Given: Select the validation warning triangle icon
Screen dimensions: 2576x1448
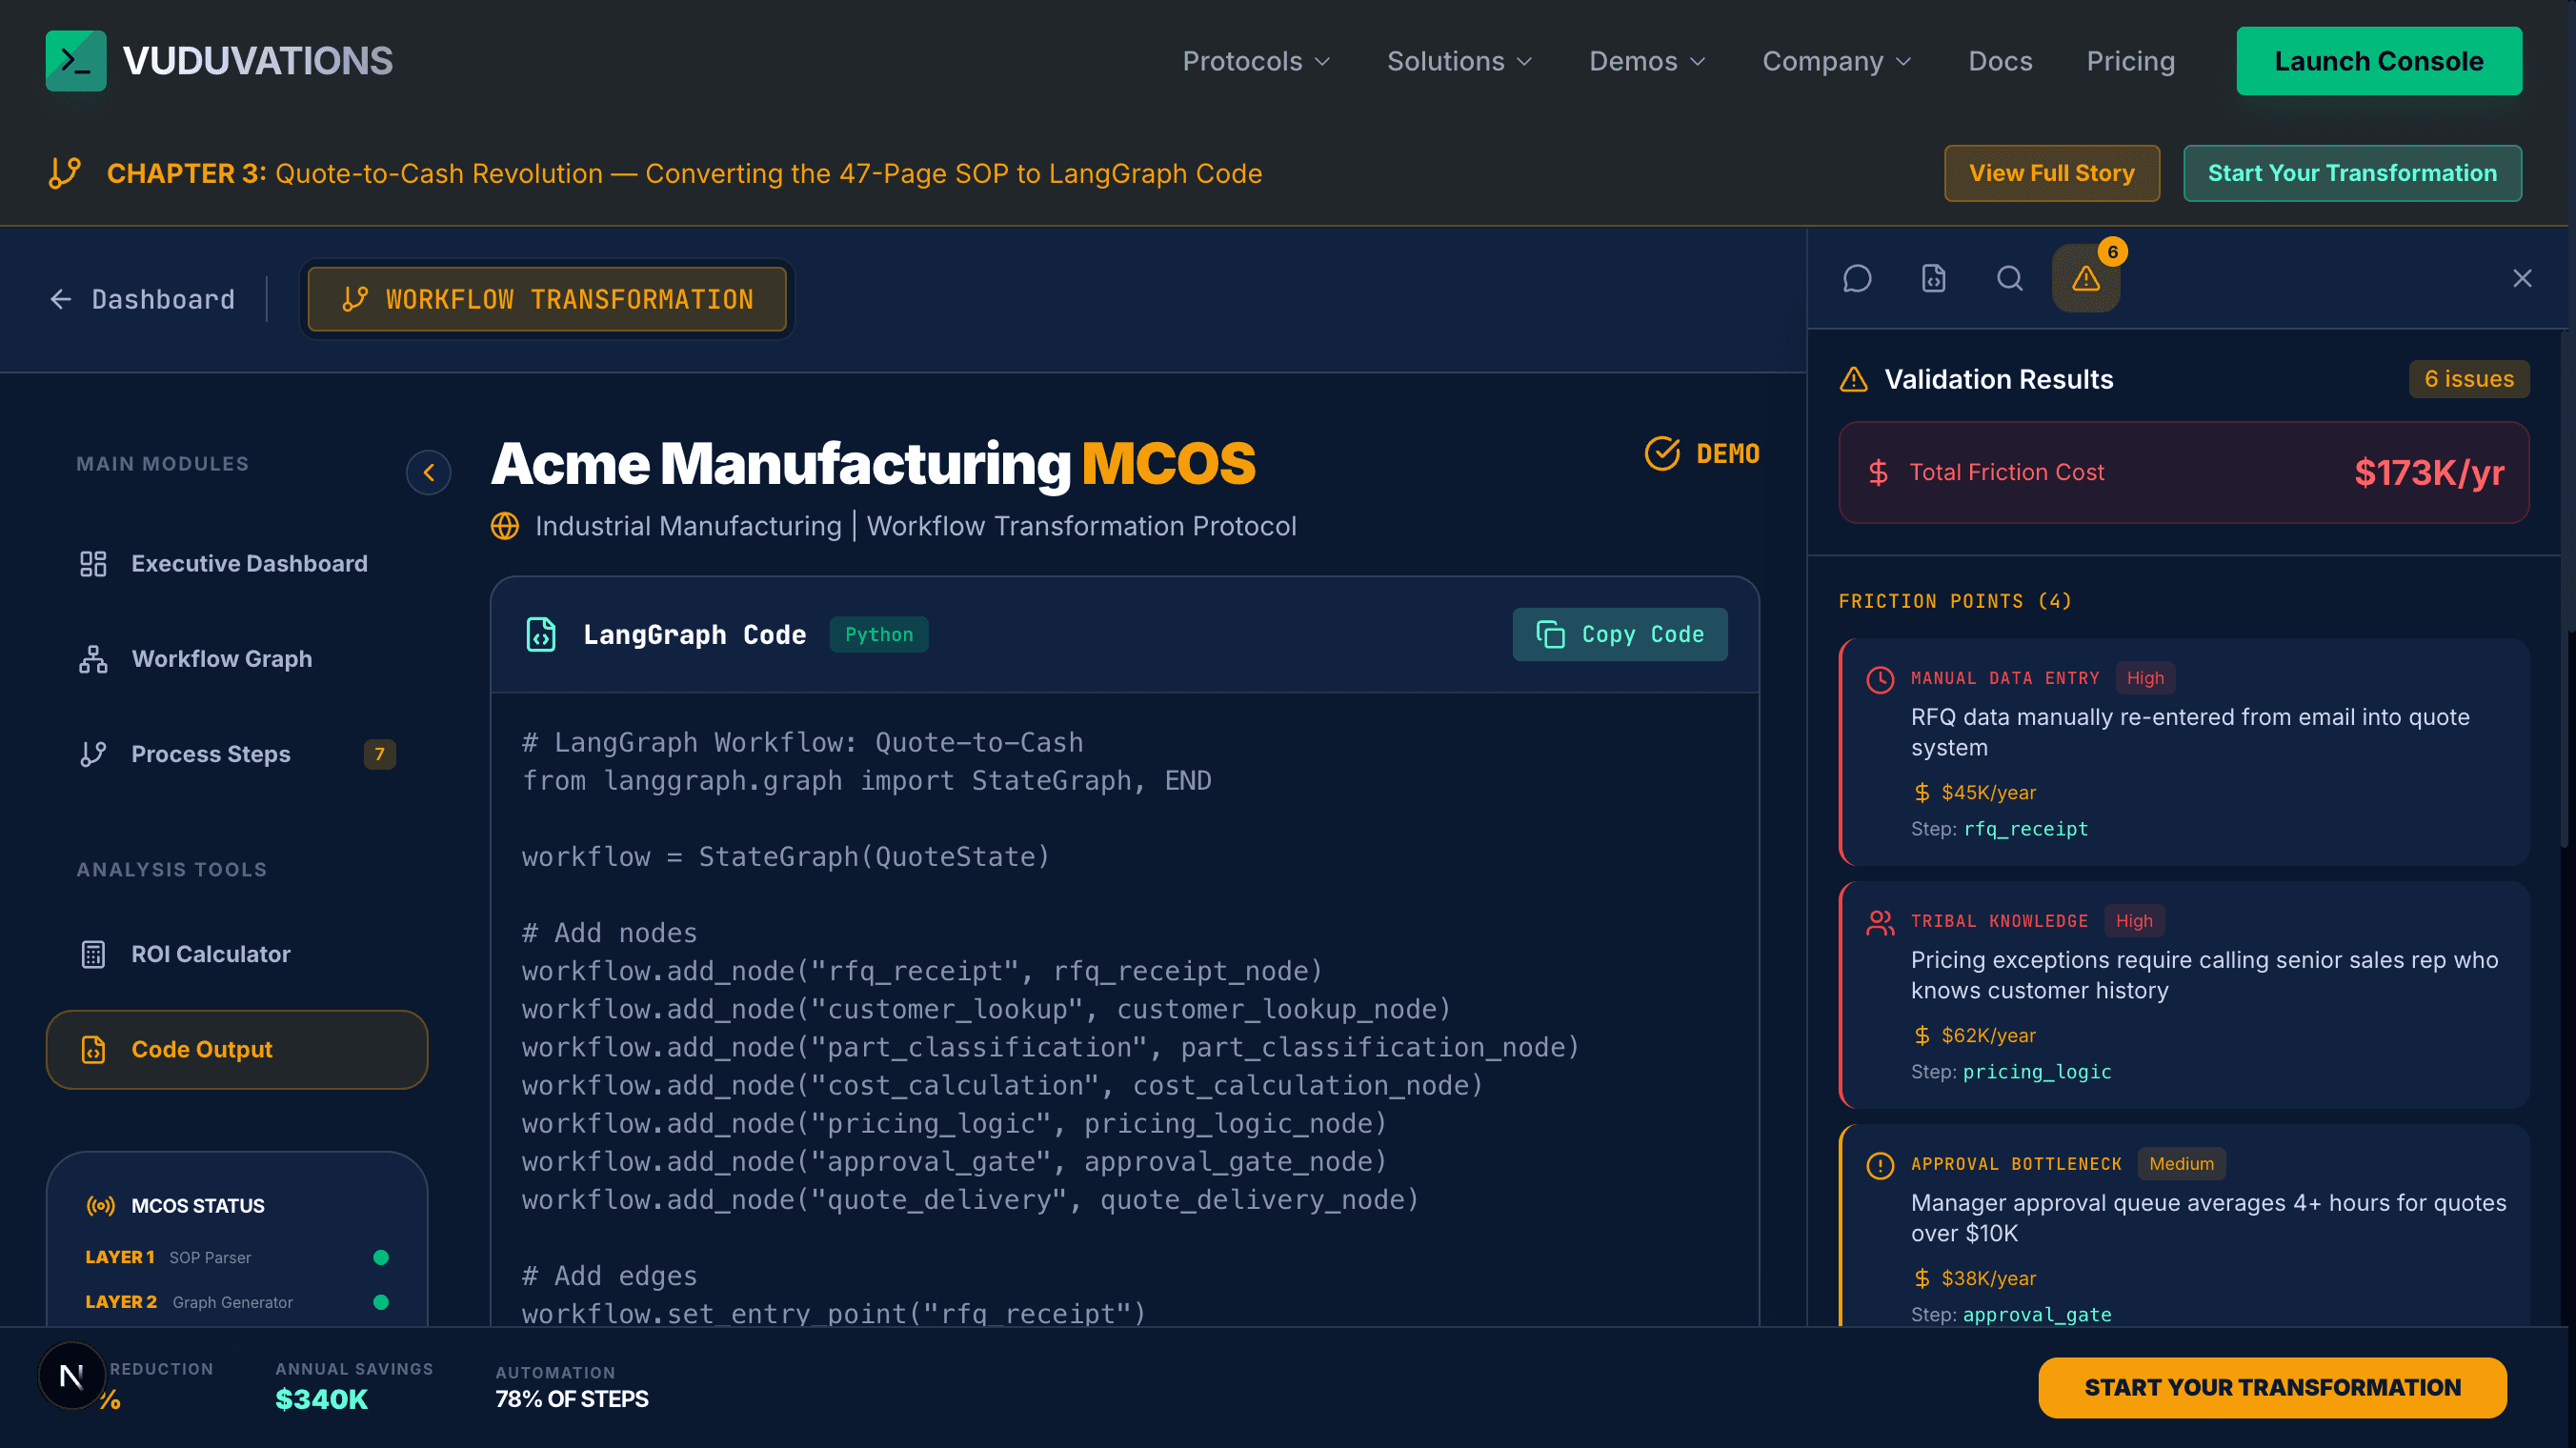Looking at the screenshot, I should click(x=2086, y=278).
